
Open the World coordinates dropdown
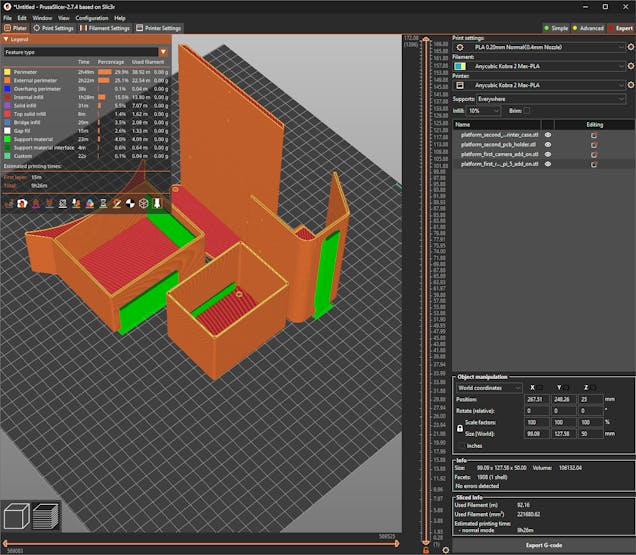(x=489, y=387)
